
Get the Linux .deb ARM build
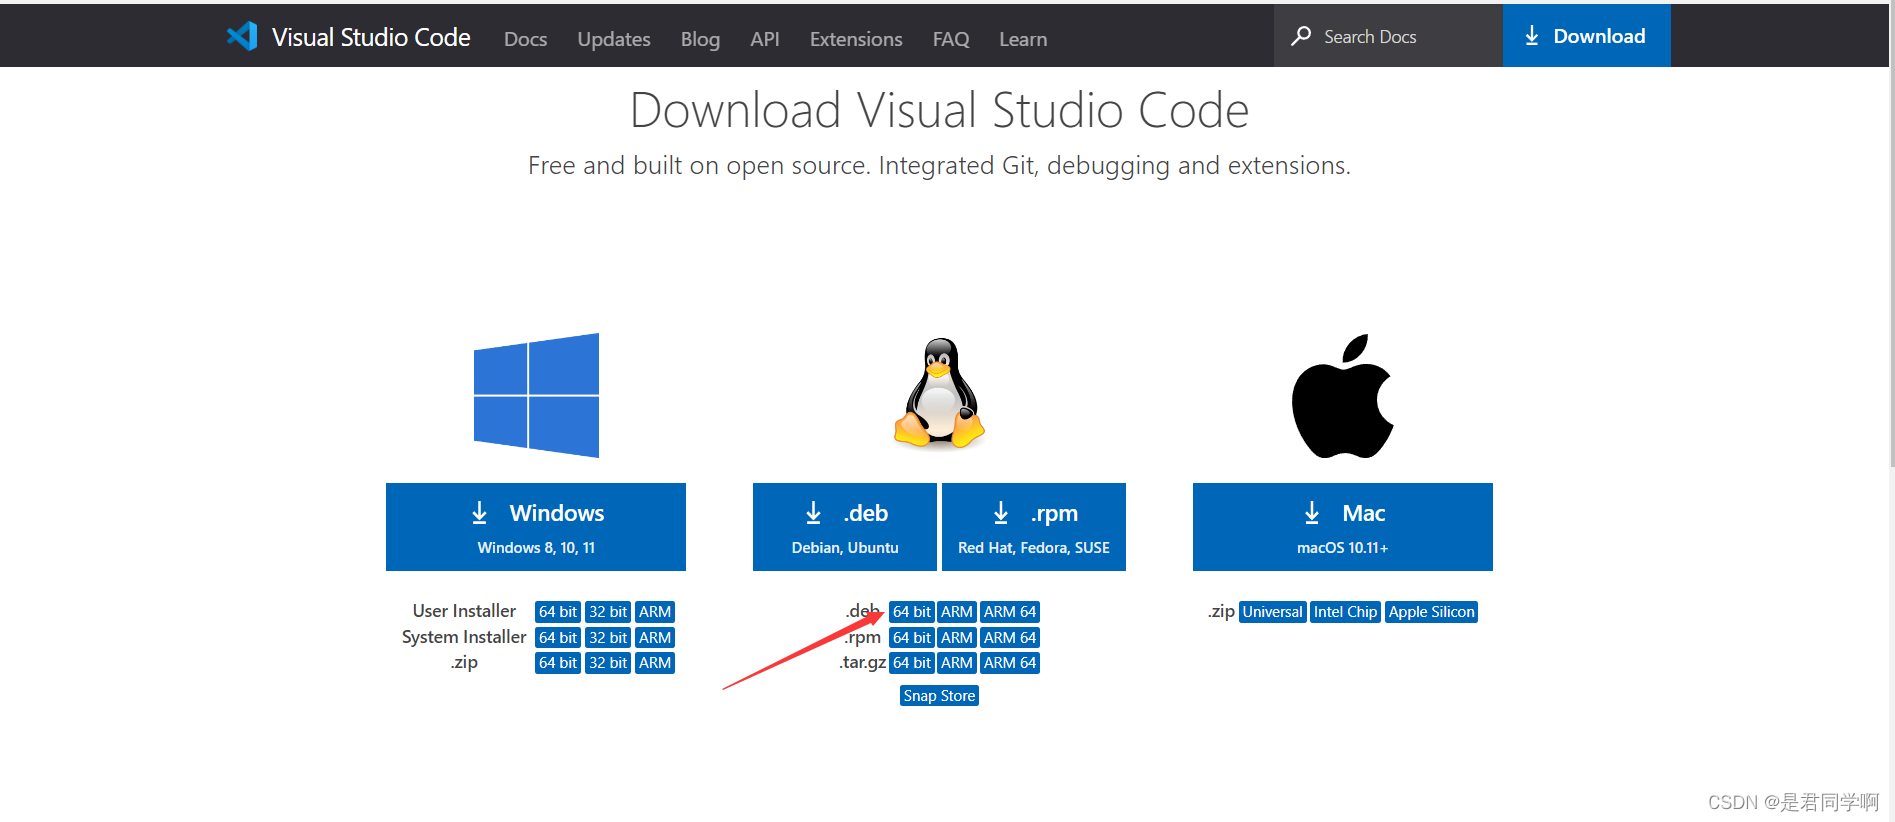point(957,612)
